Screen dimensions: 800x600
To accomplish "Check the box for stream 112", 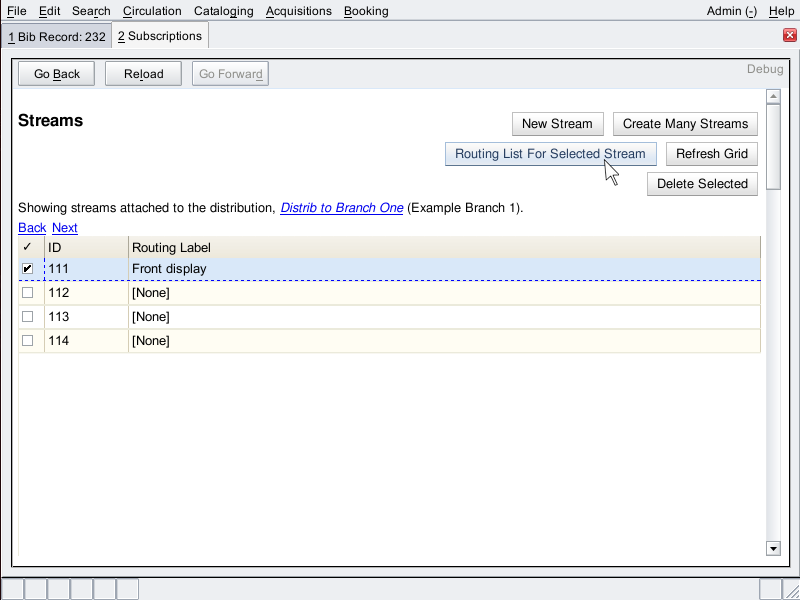I will coord(28,293).
